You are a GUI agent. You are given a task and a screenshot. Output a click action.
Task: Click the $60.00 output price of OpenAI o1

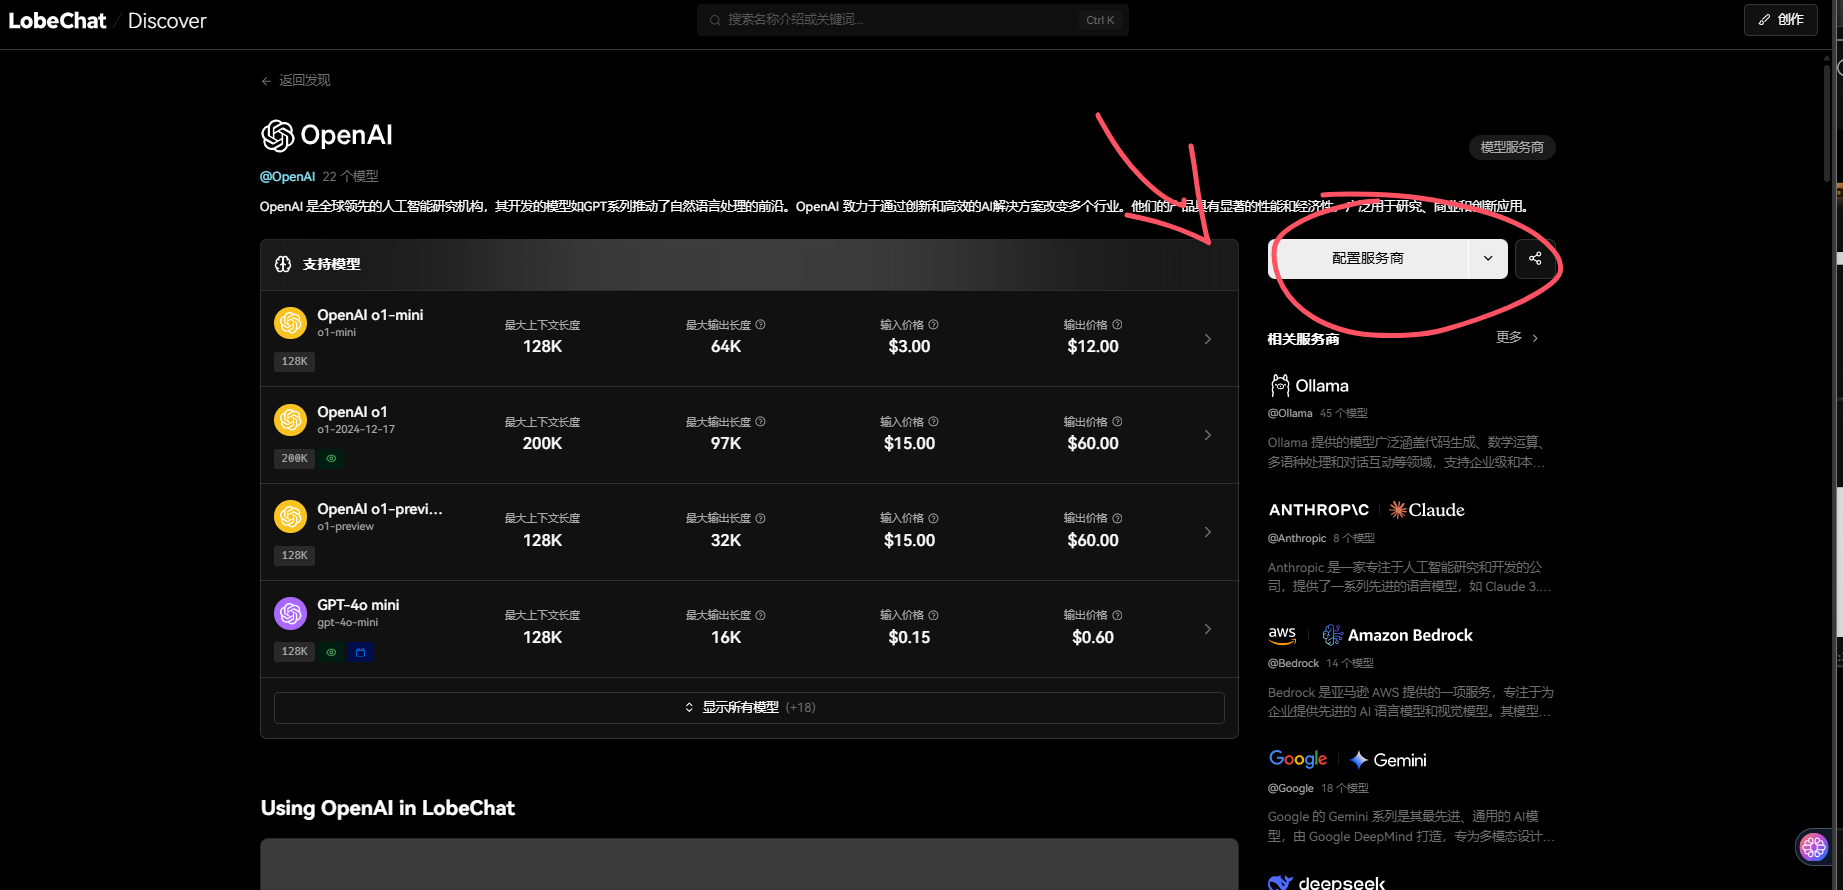click(x=1093, y=443)
